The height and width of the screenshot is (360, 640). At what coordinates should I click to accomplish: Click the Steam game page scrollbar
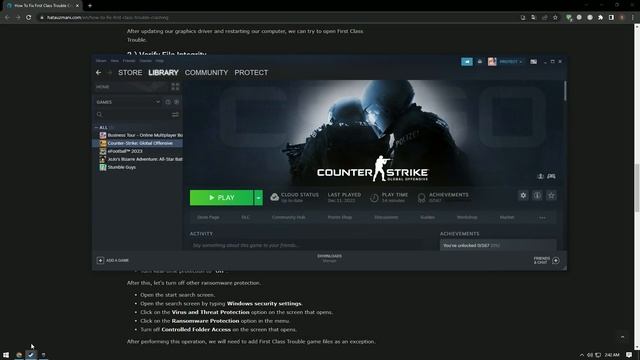click(565, 91)
